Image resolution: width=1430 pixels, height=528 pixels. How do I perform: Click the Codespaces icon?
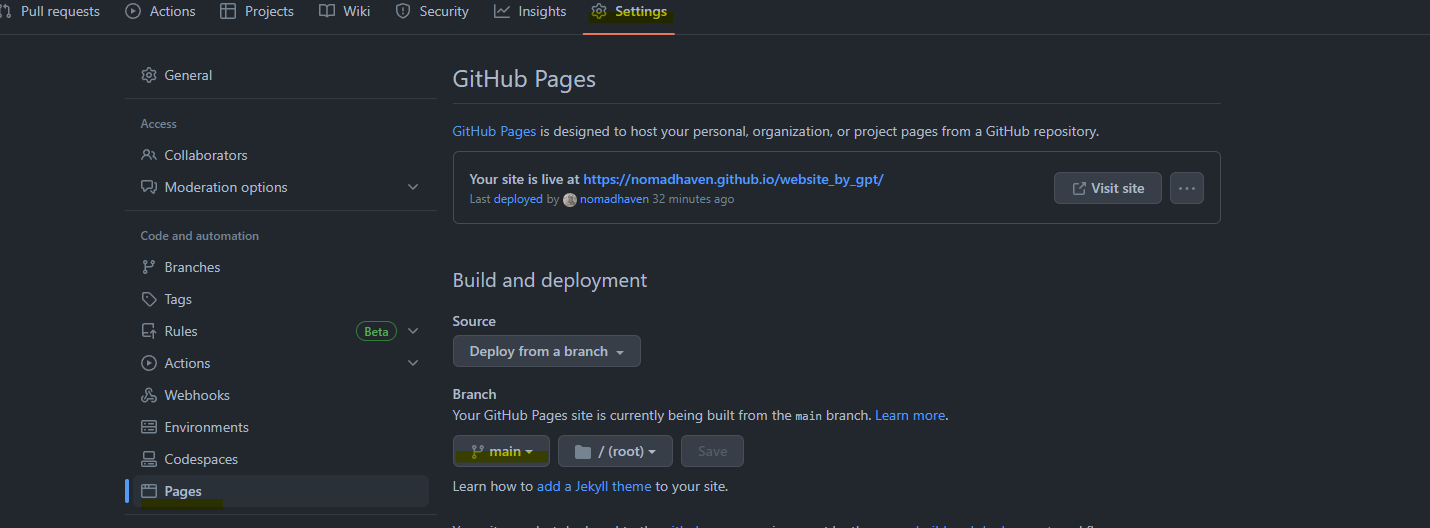pos(149,459)
